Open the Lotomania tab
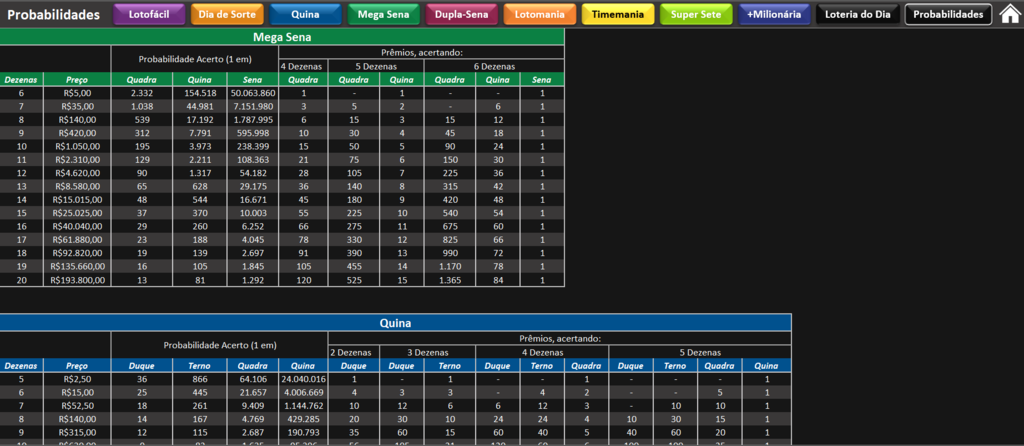Image resolution: width=1024 pixels, height=446 pixels. [x=539, y=14]
